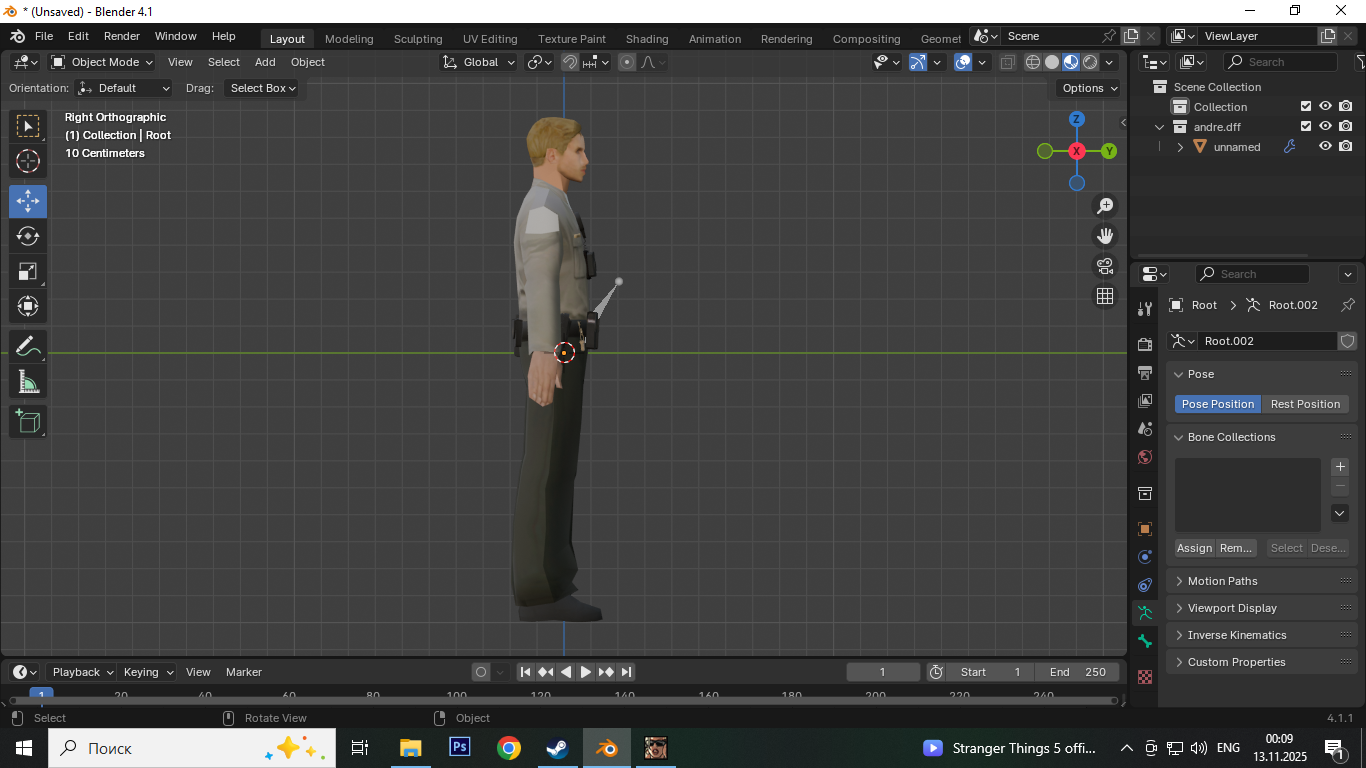This screenshot has width=1366, height=768.
Task: Hide the andre.dff collection in viewport
Action: pos(1325,127)
